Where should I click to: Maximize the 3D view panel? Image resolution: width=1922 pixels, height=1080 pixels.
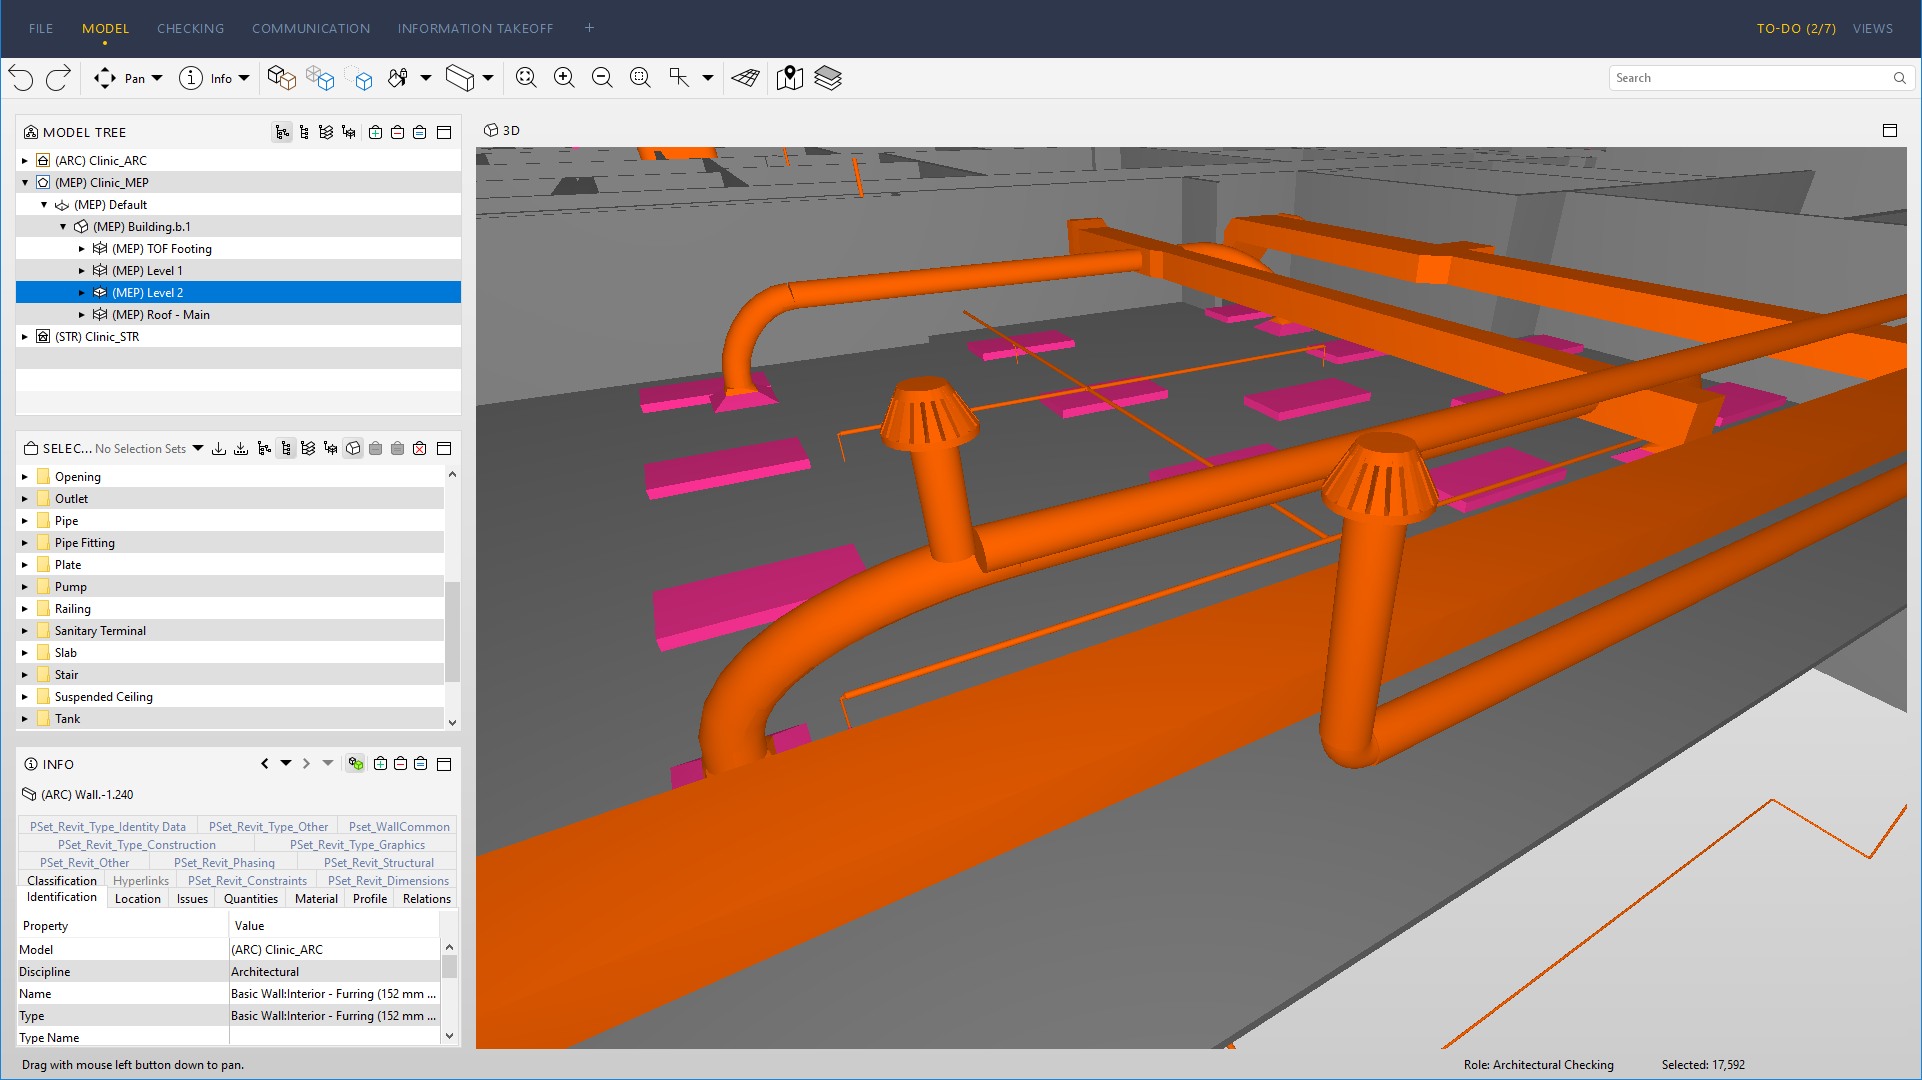tap(1890, 131)
